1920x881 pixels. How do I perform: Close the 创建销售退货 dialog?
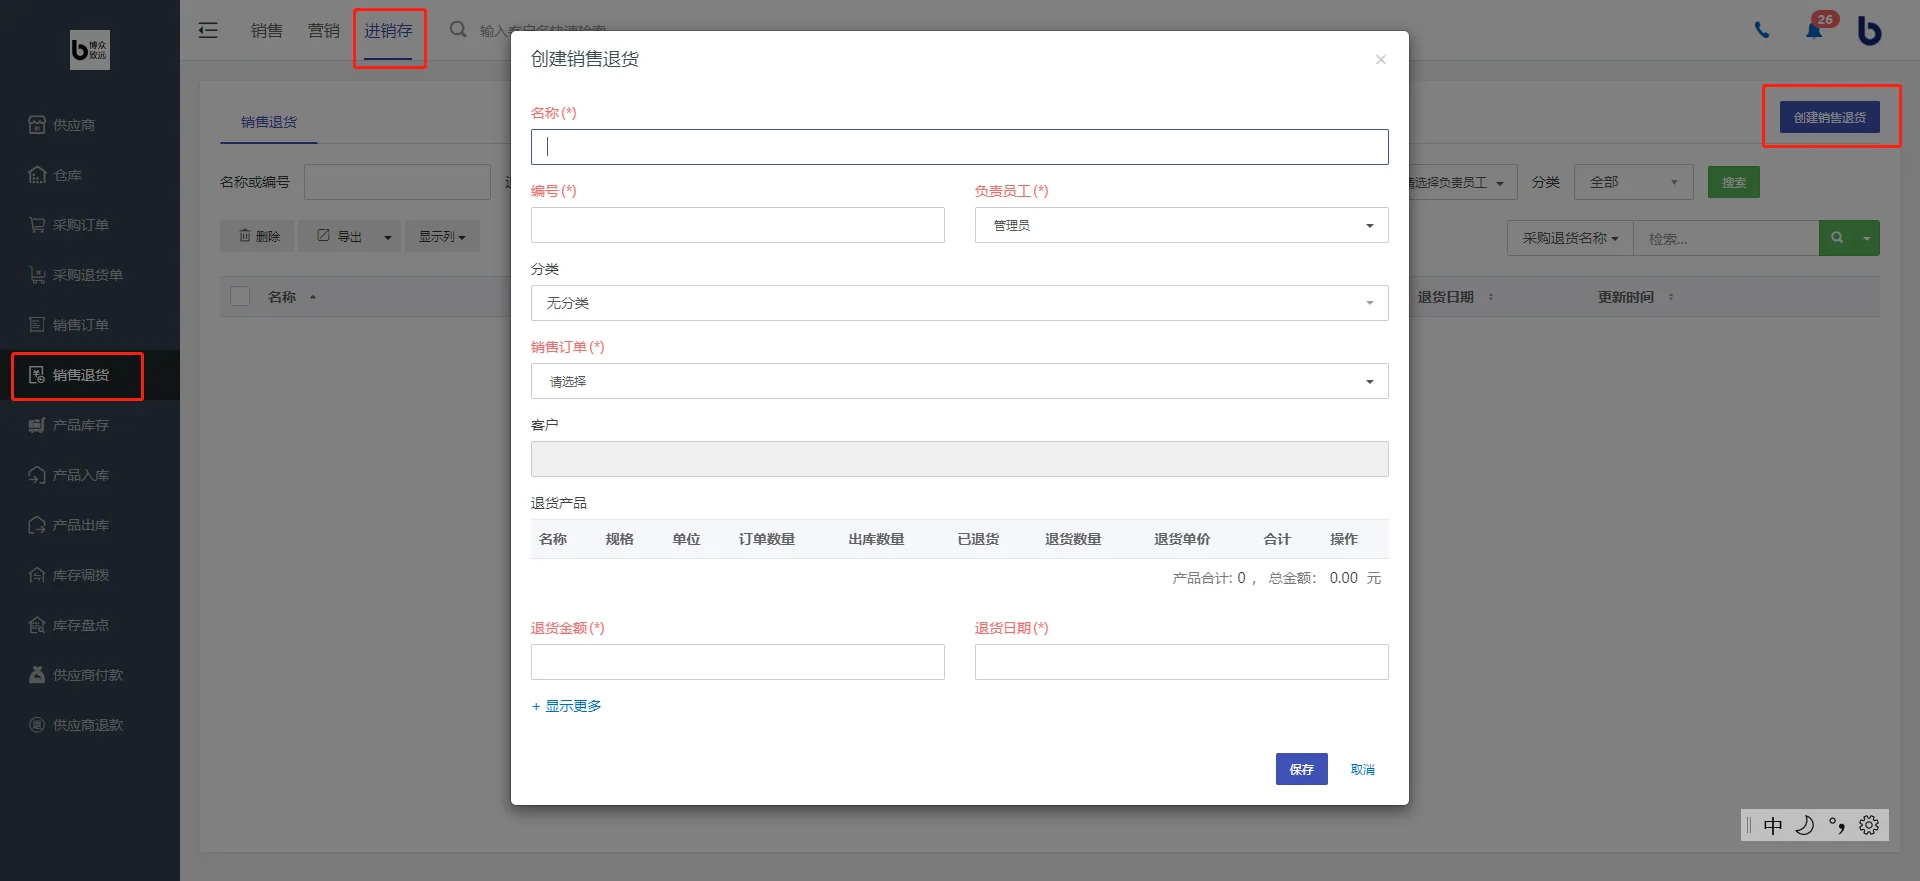[1380, 59]
